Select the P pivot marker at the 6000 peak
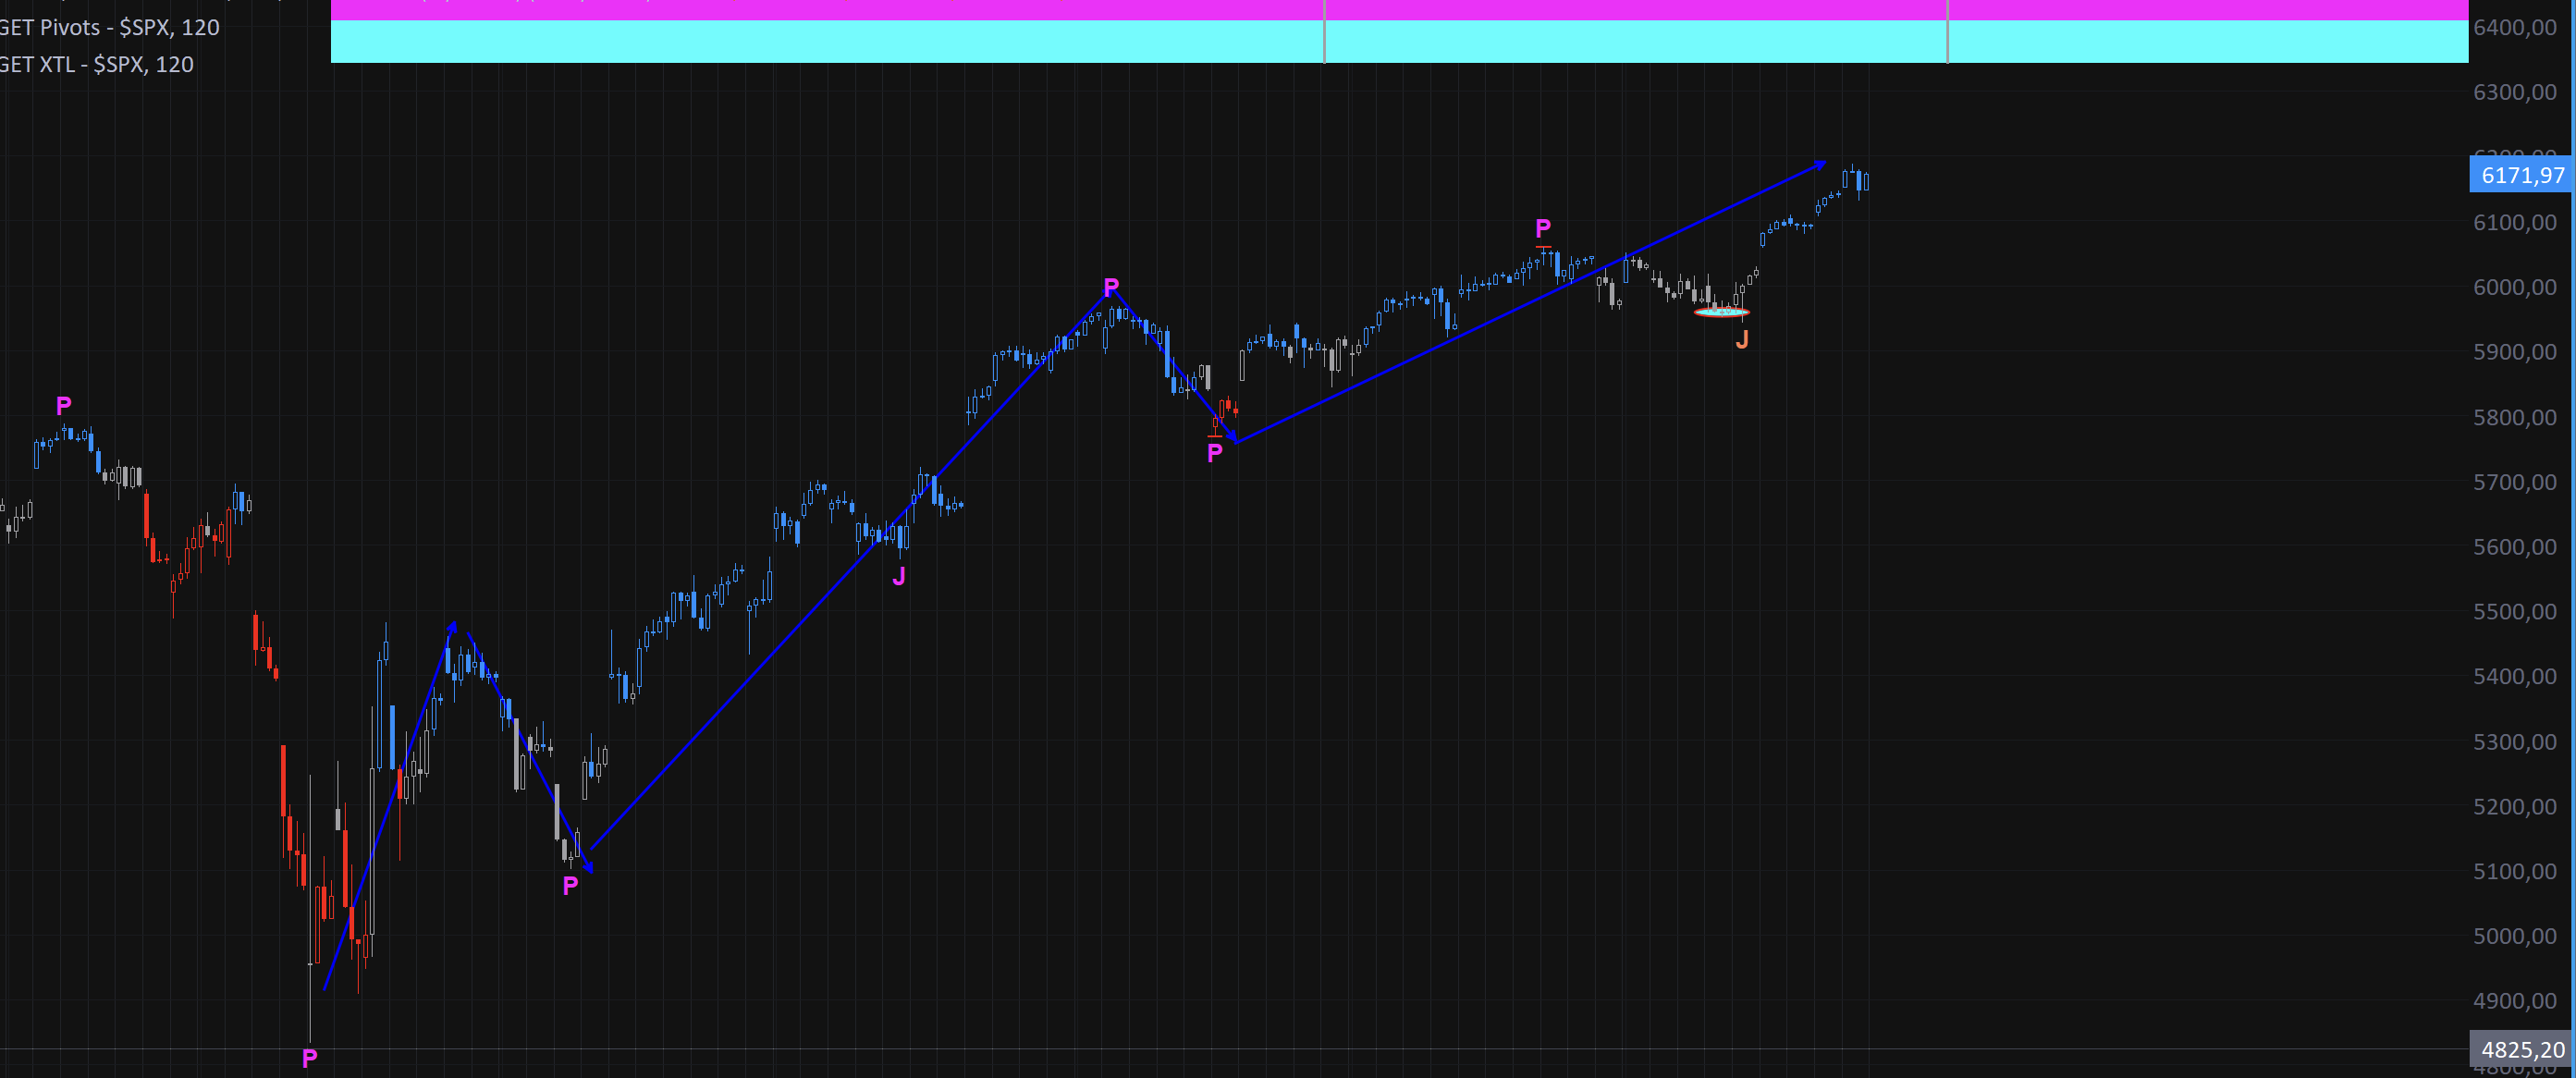 [x=1111, y=287]
